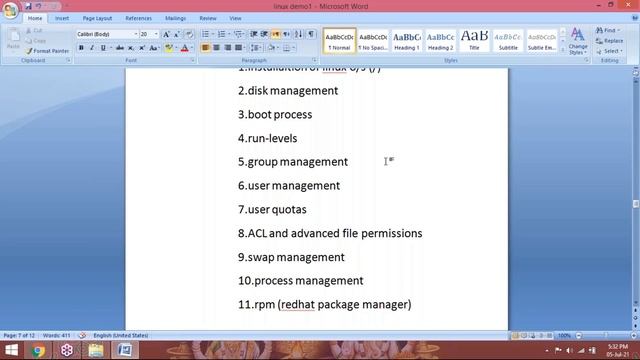
Task: Expand the Styles gallery more arrow
Action: pyautogui.click(x=563, y=50)
